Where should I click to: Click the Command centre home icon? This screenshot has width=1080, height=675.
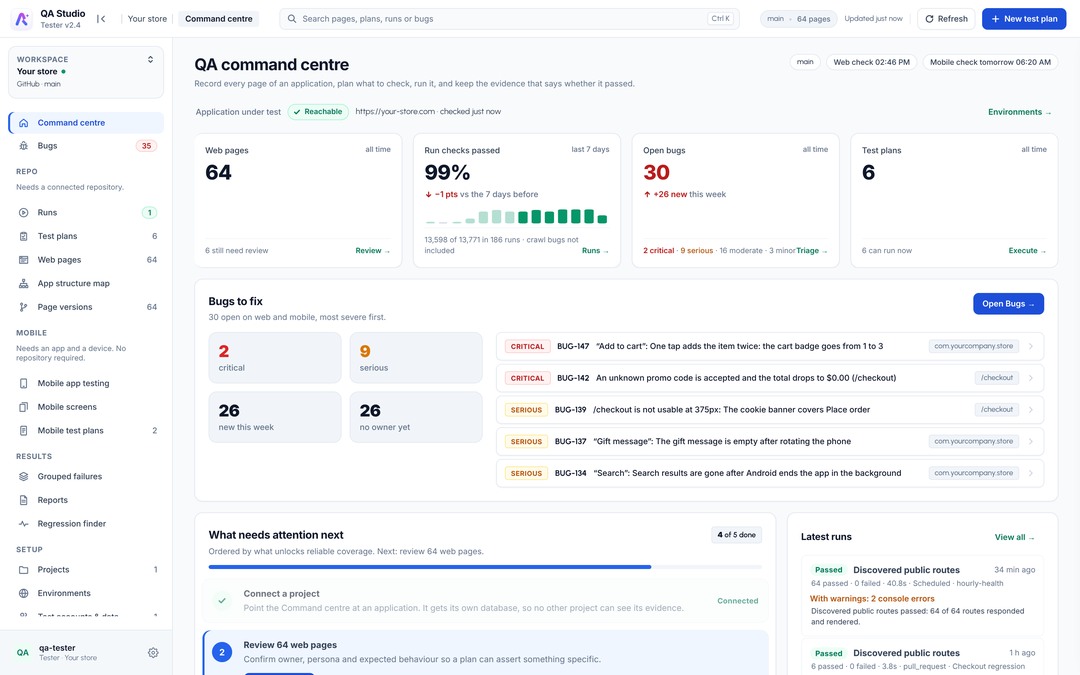click(23, 123)
